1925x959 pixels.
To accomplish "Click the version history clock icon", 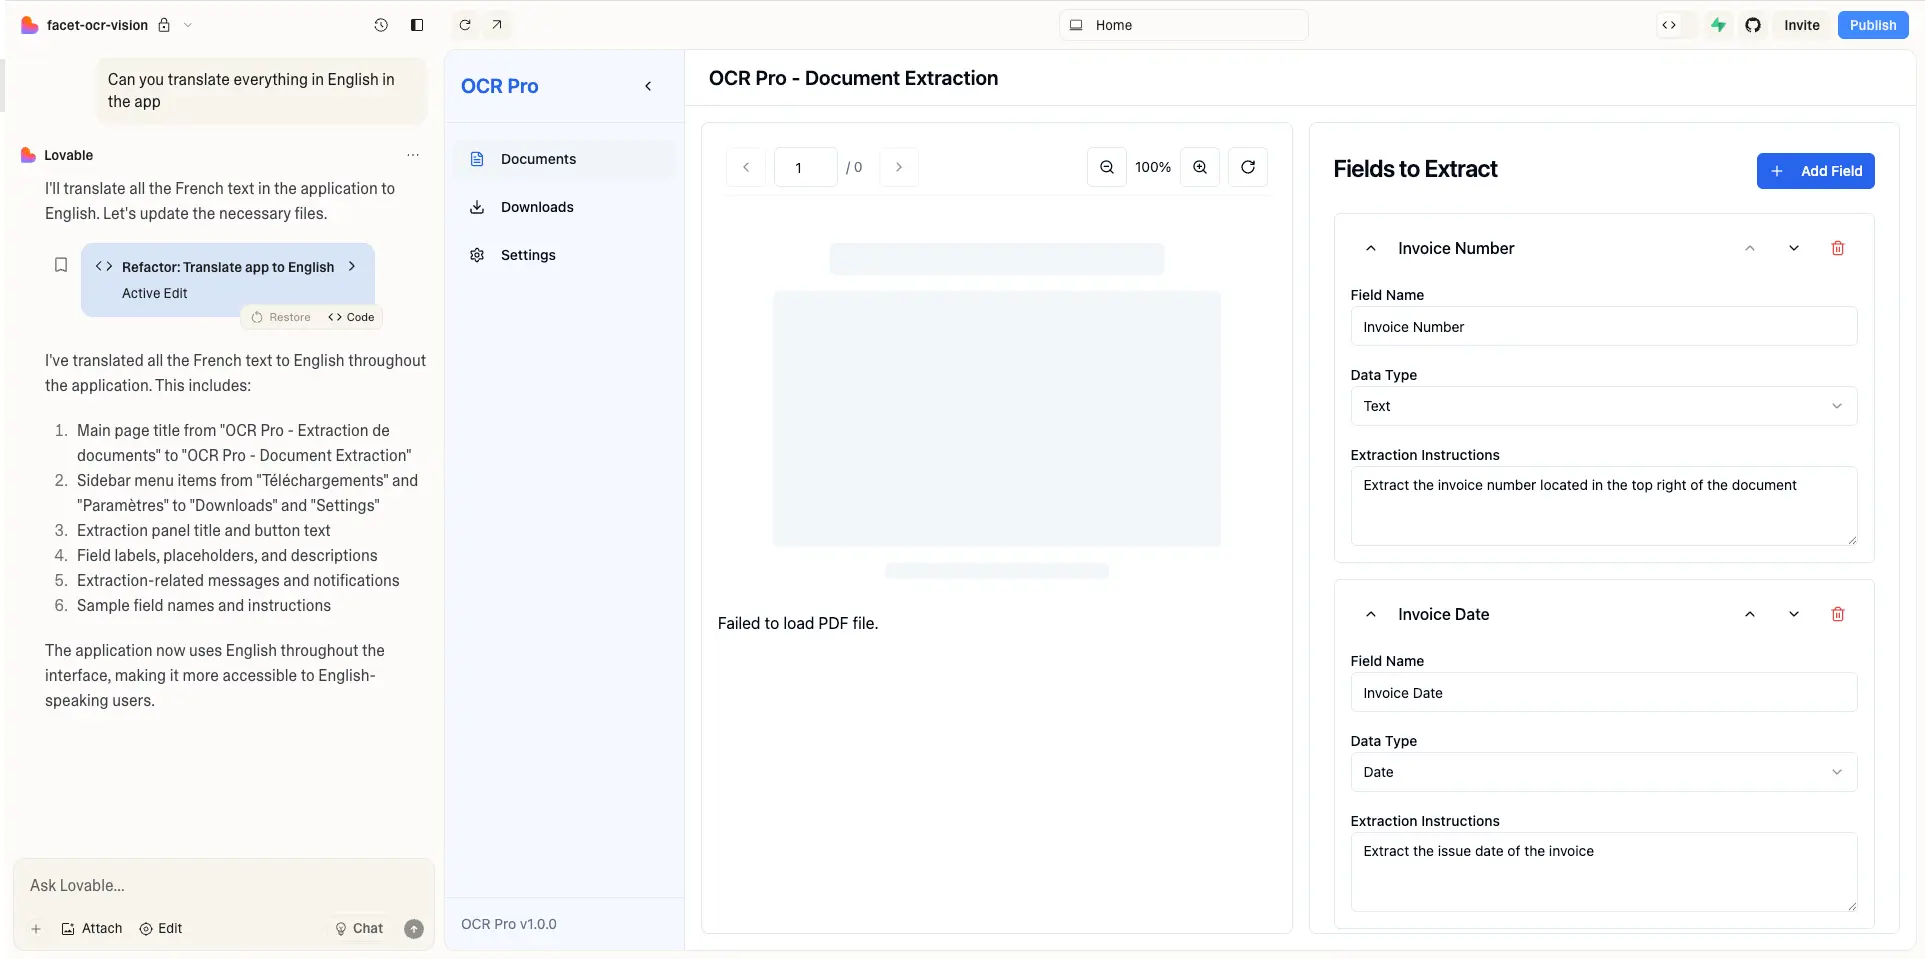I will [x=381, y=25].
